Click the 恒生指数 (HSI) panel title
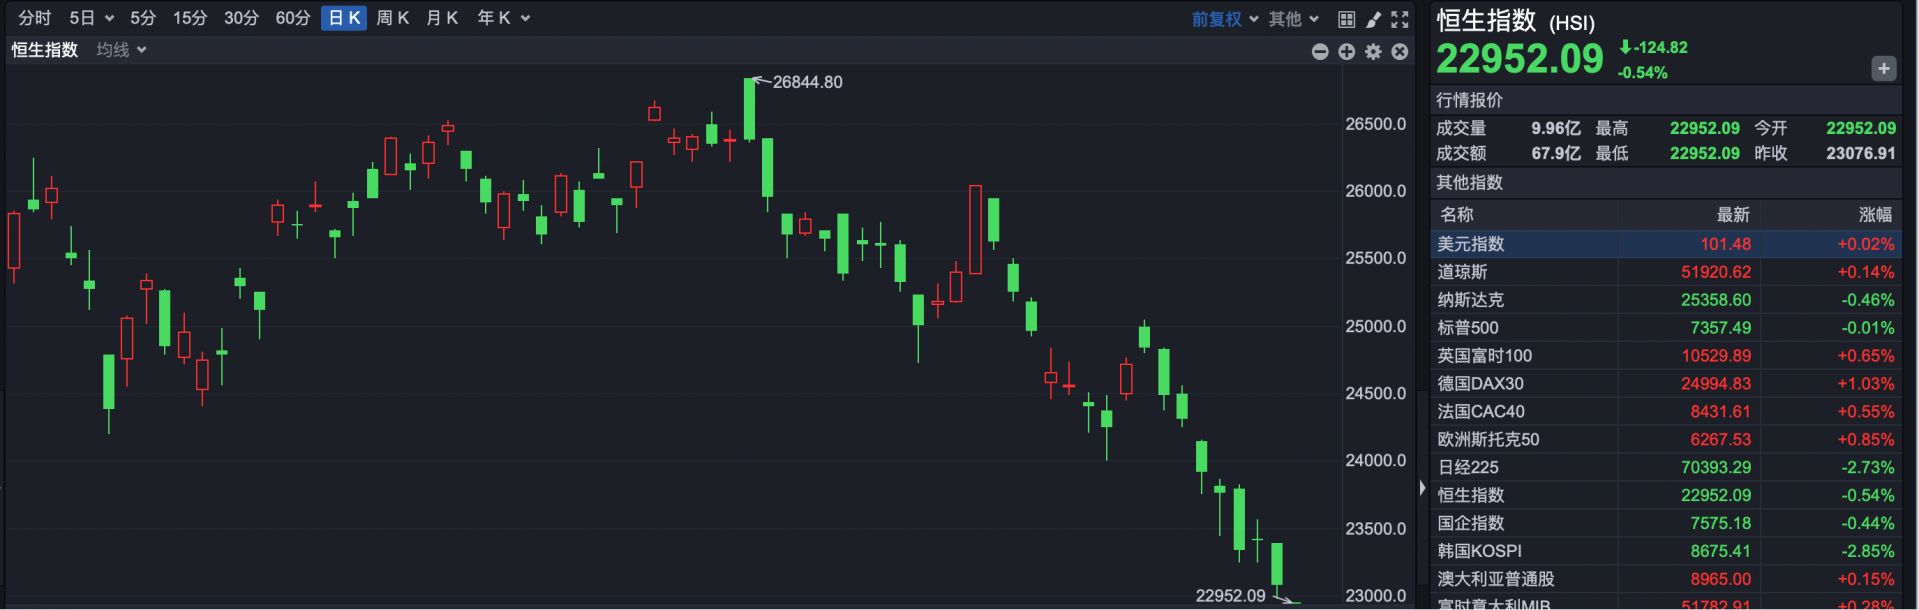Image resolution: width=1919 pixels, height=610 pixels. 1515,21
